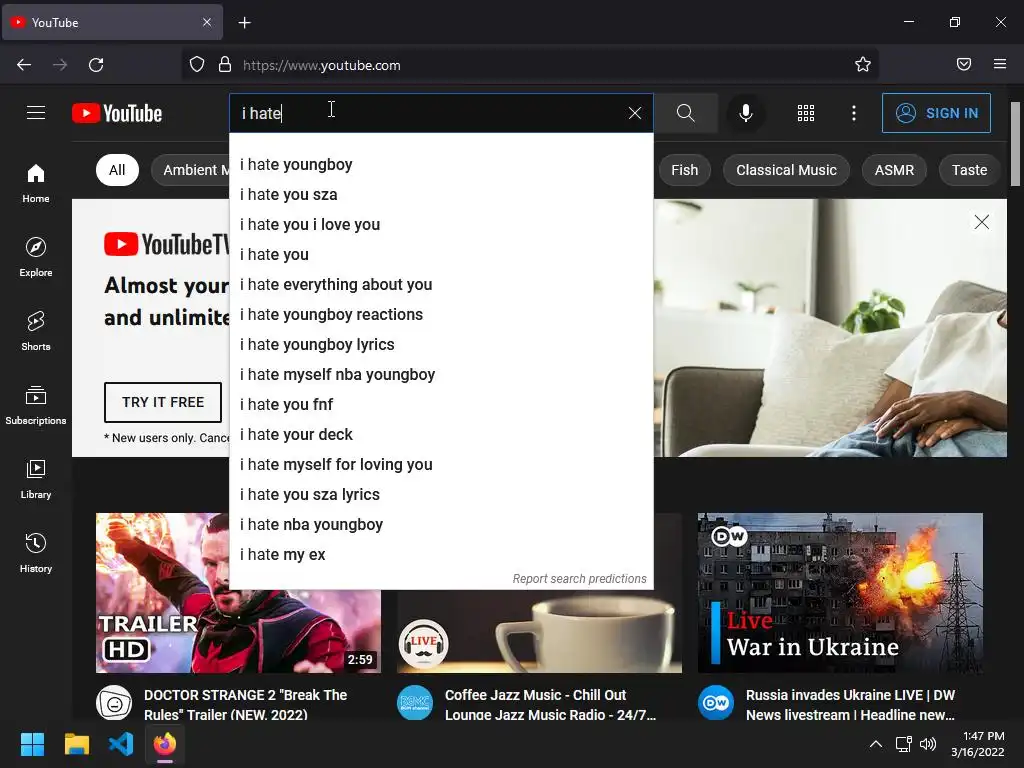1024x768 pixels.
Task: Open the Russia invades Ukraine LIVE title
Action: 850,705
